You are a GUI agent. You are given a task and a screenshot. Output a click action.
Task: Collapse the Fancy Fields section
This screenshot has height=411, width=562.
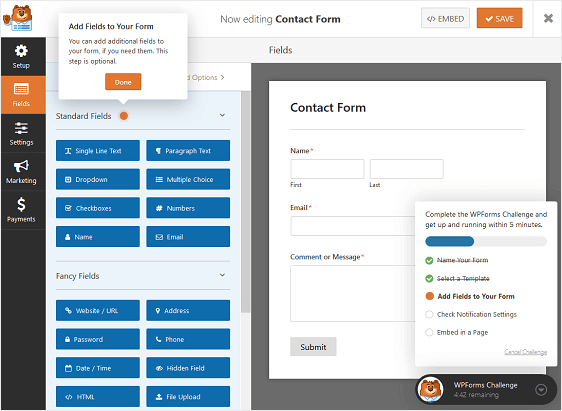tap(222, 275)
